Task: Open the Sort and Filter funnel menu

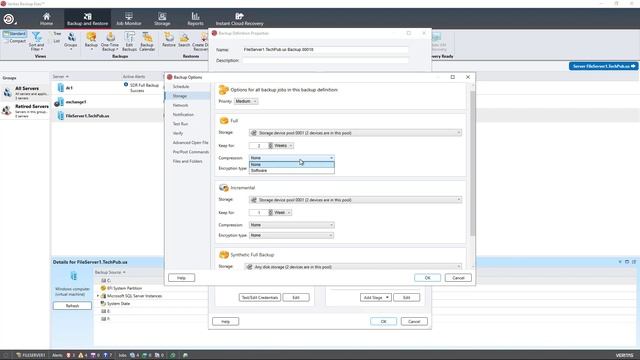Action: coord(36,42)
